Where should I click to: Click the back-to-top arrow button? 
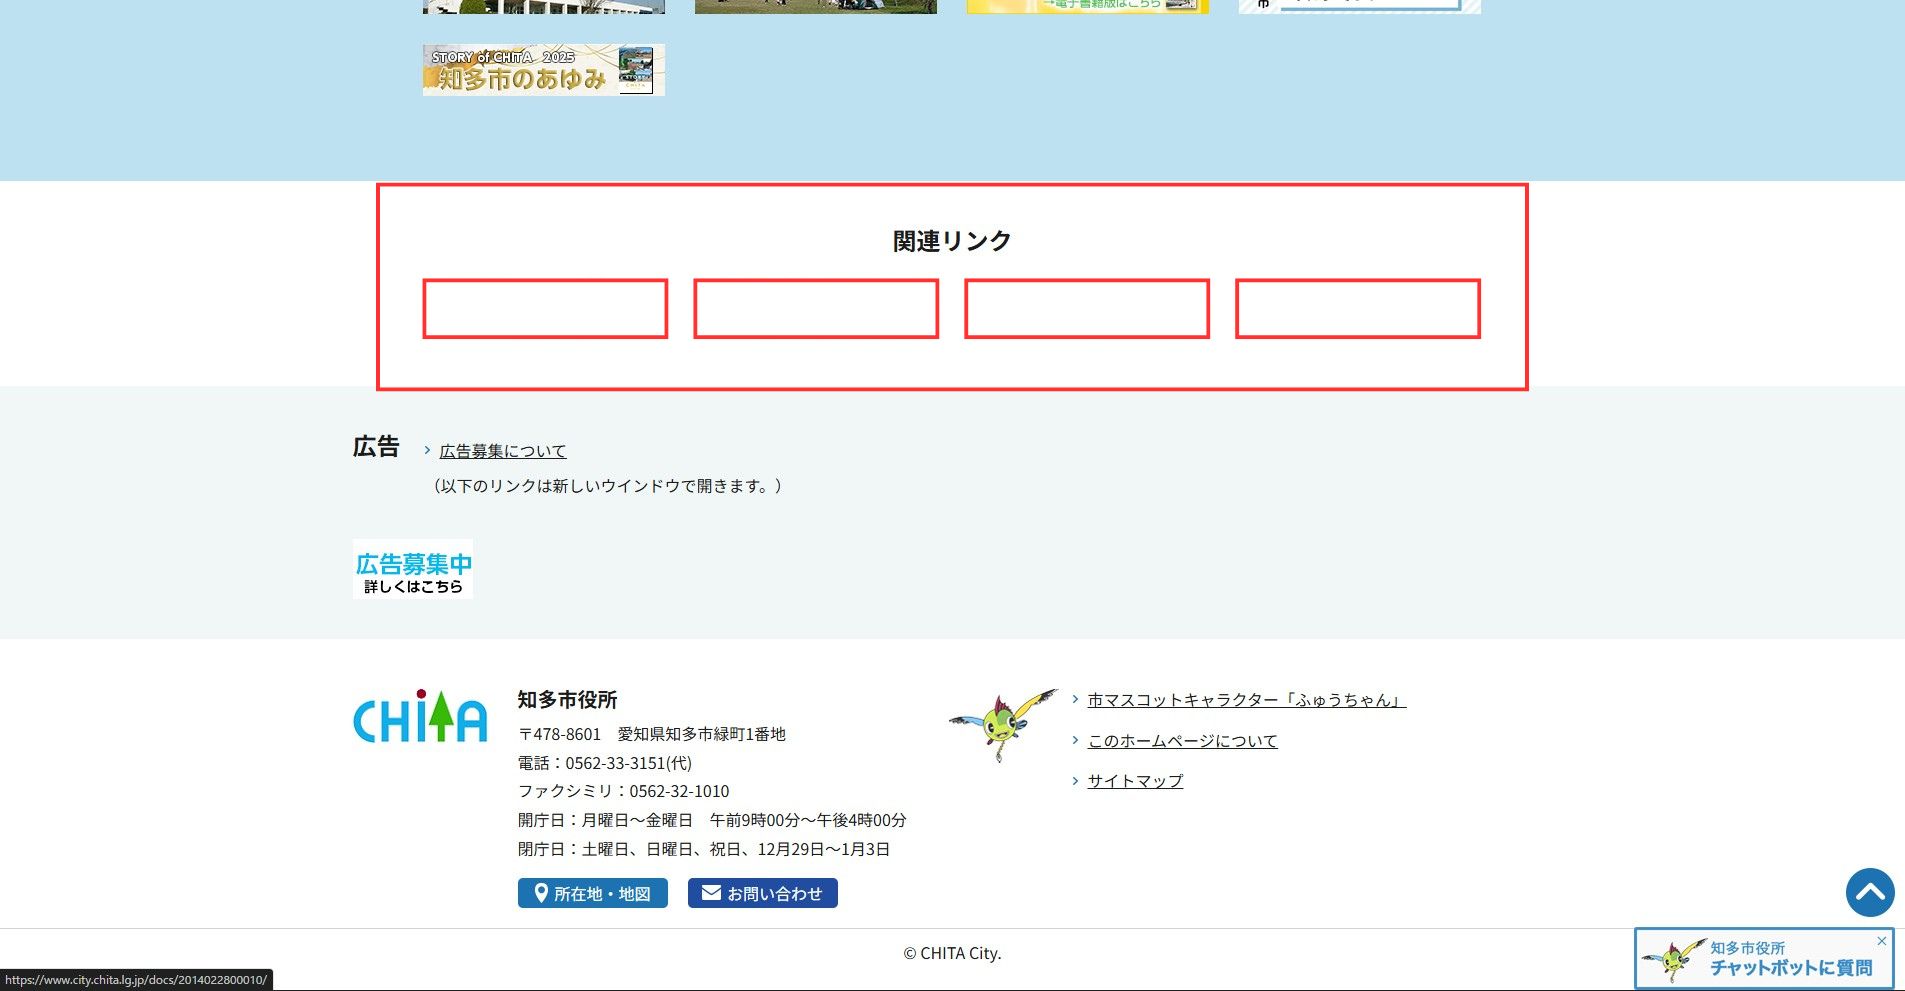tap(1870, 892)
